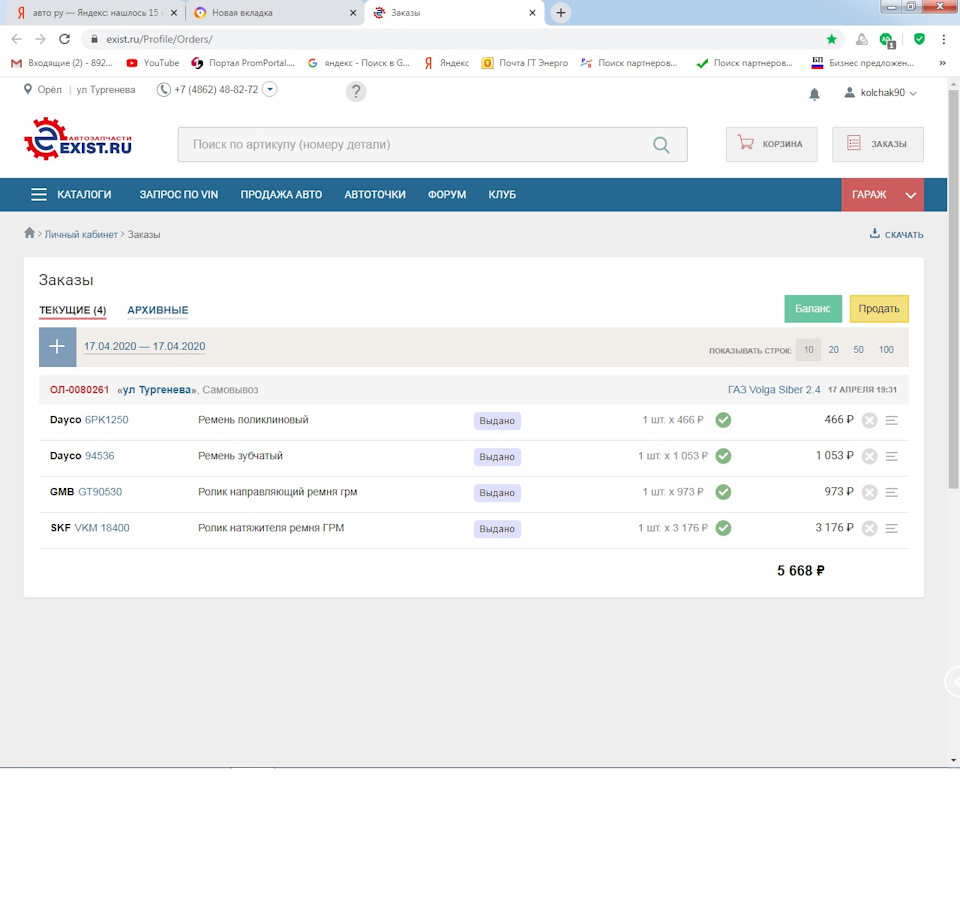The height and width of the screenshot is (906, 960).
Task: Expand the phone number dropdown arrow
Action: [269, 89]
